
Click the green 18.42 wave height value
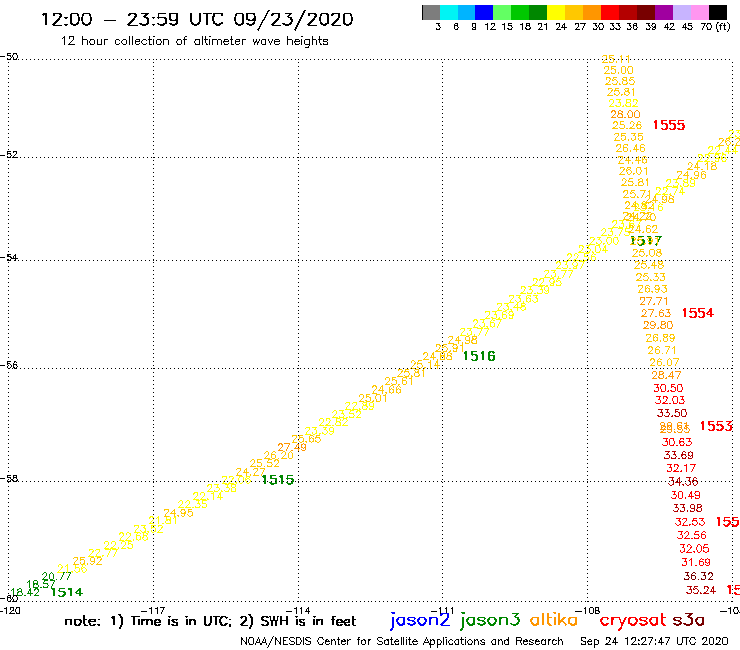(x=25, y=592)
